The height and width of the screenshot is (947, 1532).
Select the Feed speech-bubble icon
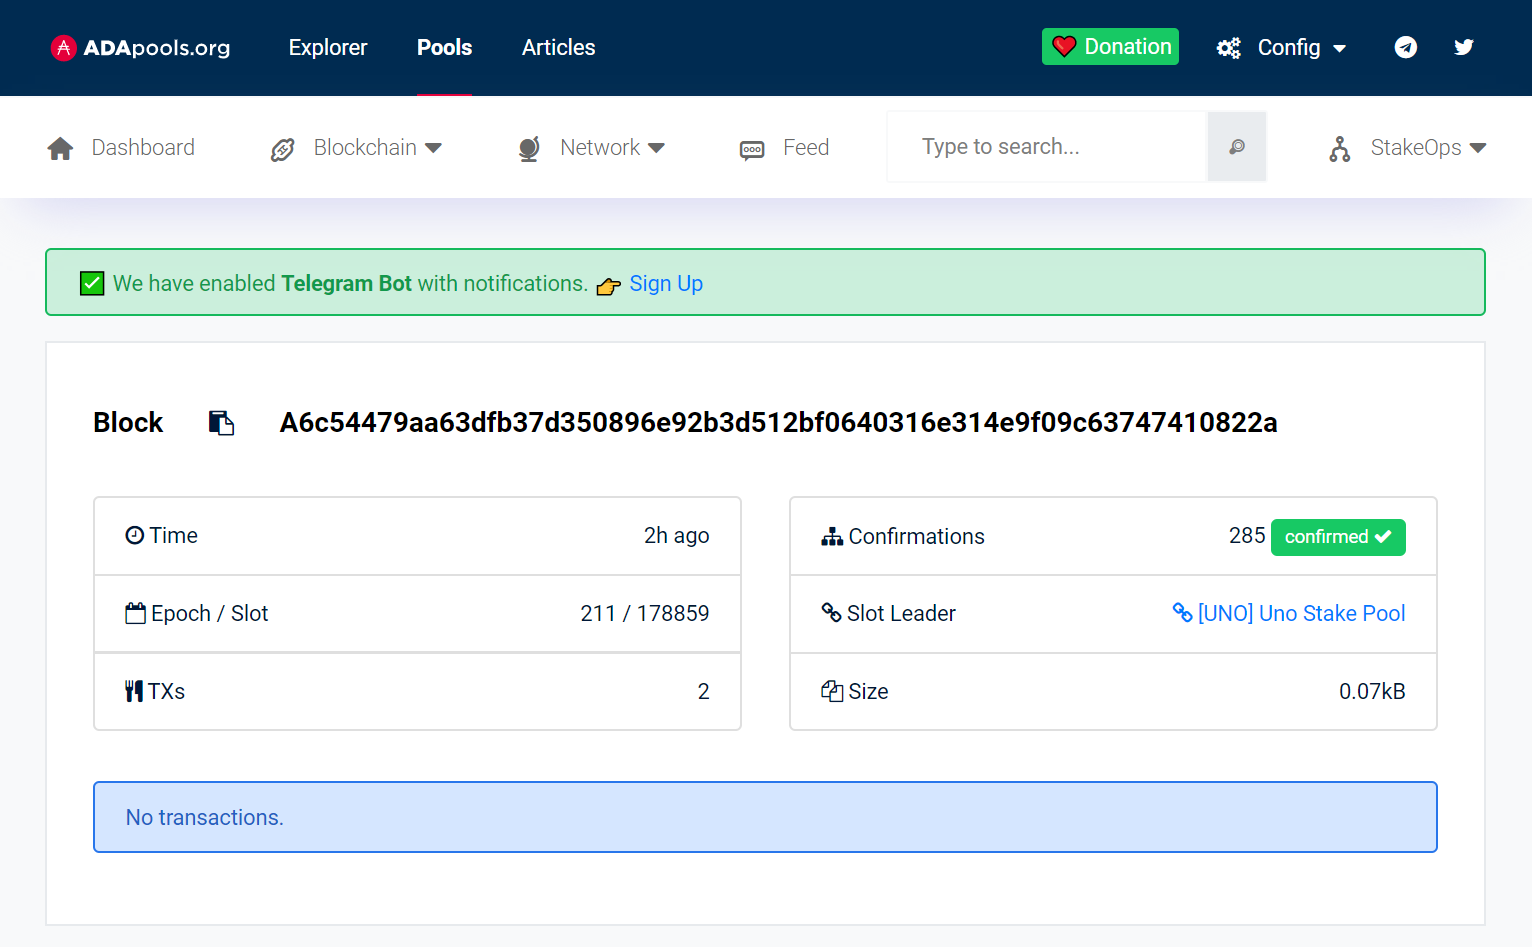[x=752, y=147]
